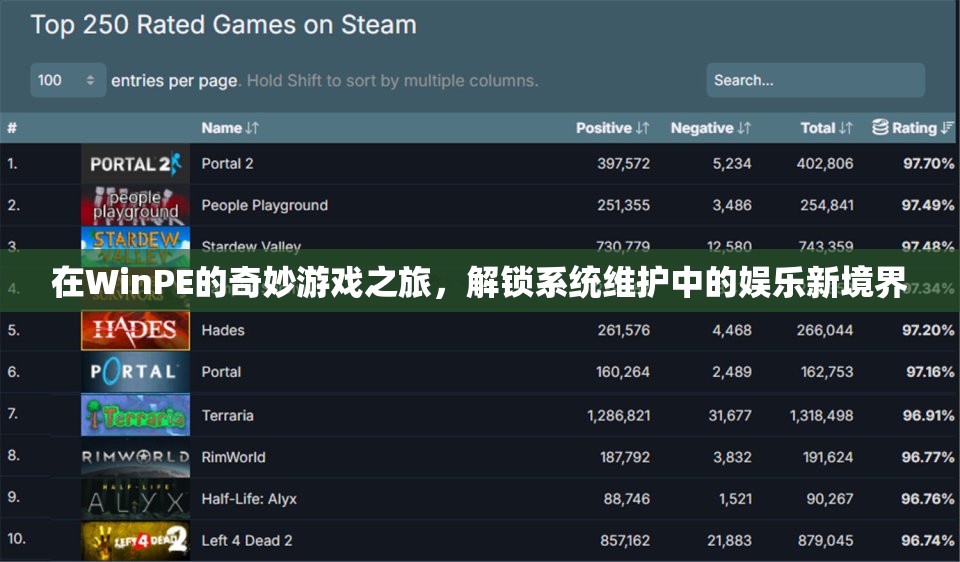Click the Left 4 Dead 2 thumbnail
Viewport: 960px width, 562px height.
point(135,541)
